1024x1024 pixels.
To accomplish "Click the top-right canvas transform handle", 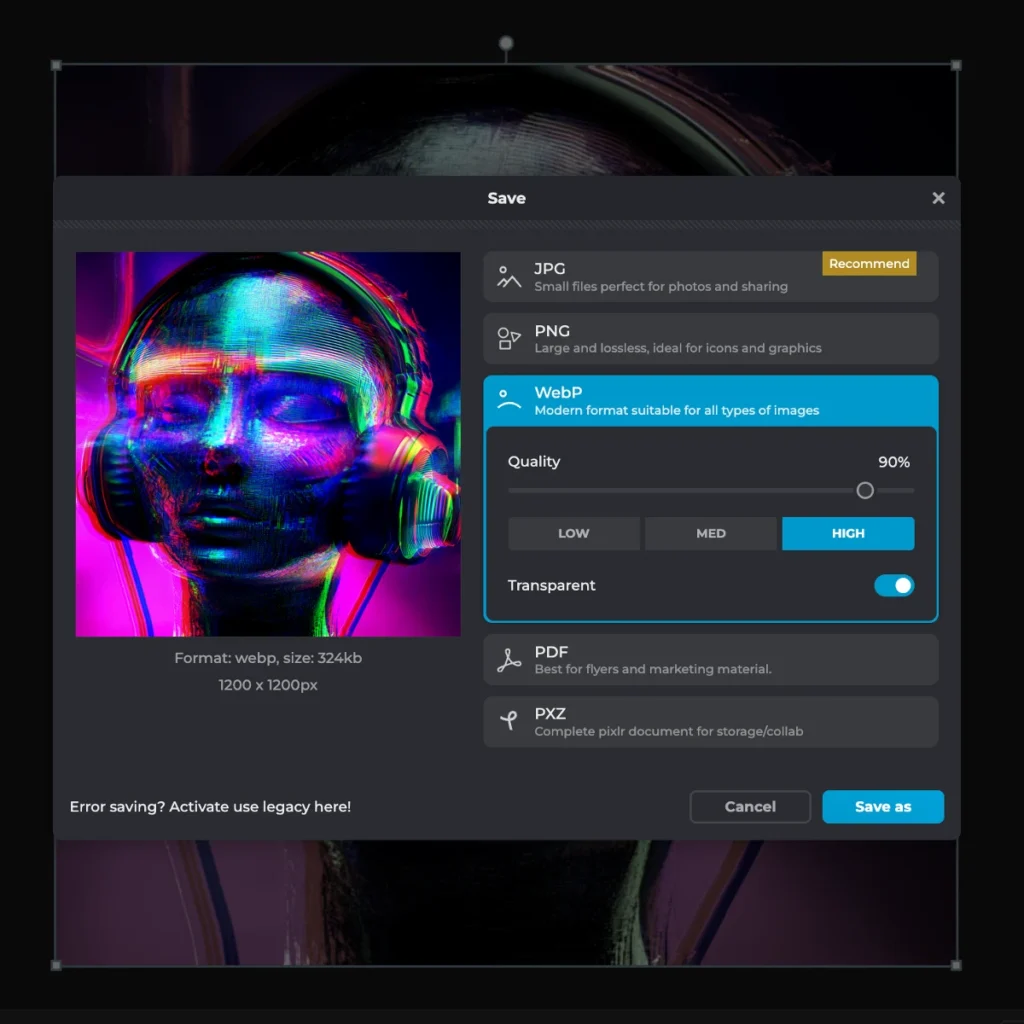I will point(956,65).
